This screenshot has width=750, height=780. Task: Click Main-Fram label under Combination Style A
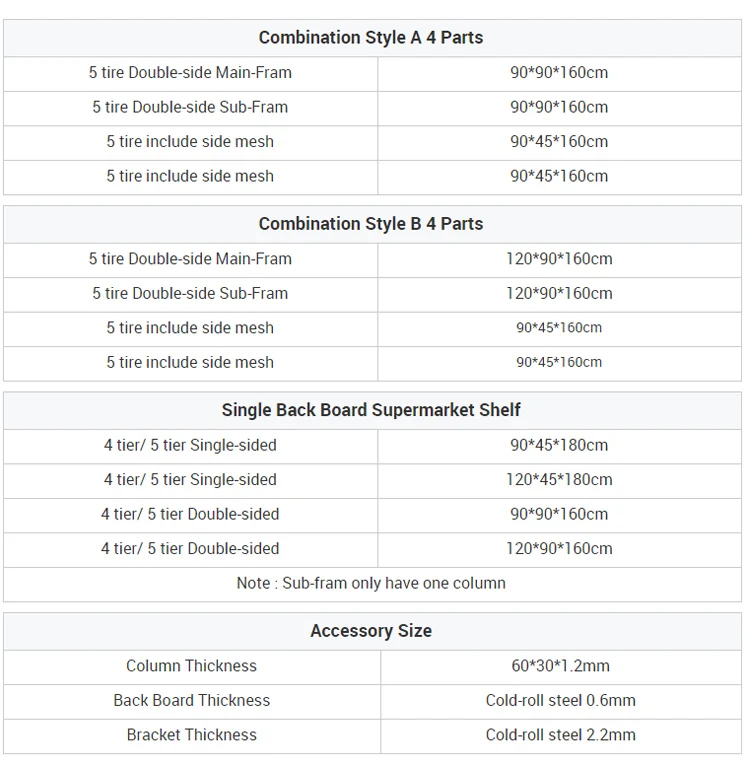(x=190, y=73)
